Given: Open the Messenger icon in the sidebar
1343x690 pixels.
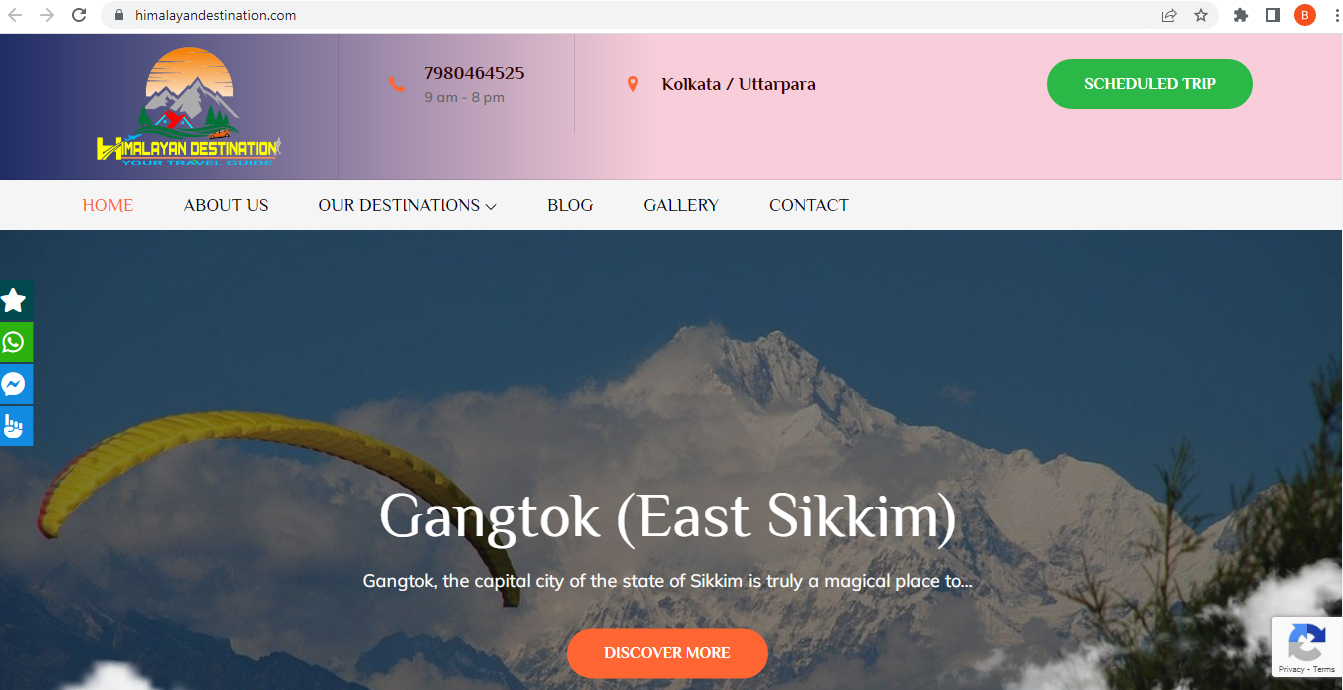Looking at the screenshot, I should pos(14,384).
